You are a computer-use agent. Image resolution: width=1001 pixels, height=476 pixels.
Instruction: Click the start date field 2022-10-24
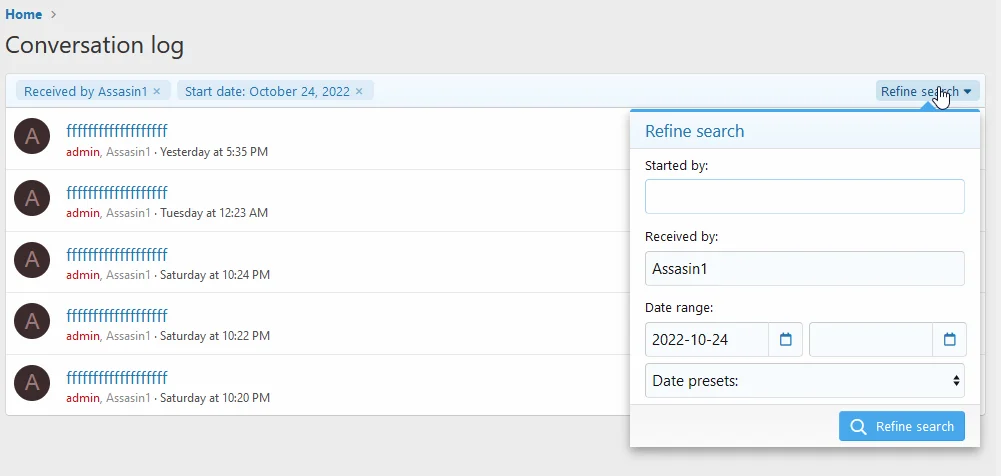tap(707, 340)
